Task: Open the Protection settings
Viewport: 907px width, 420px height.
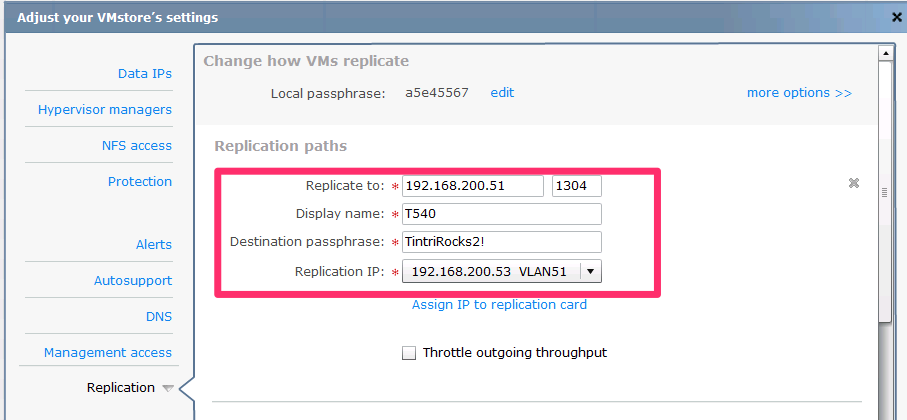Action: (139, 181)
